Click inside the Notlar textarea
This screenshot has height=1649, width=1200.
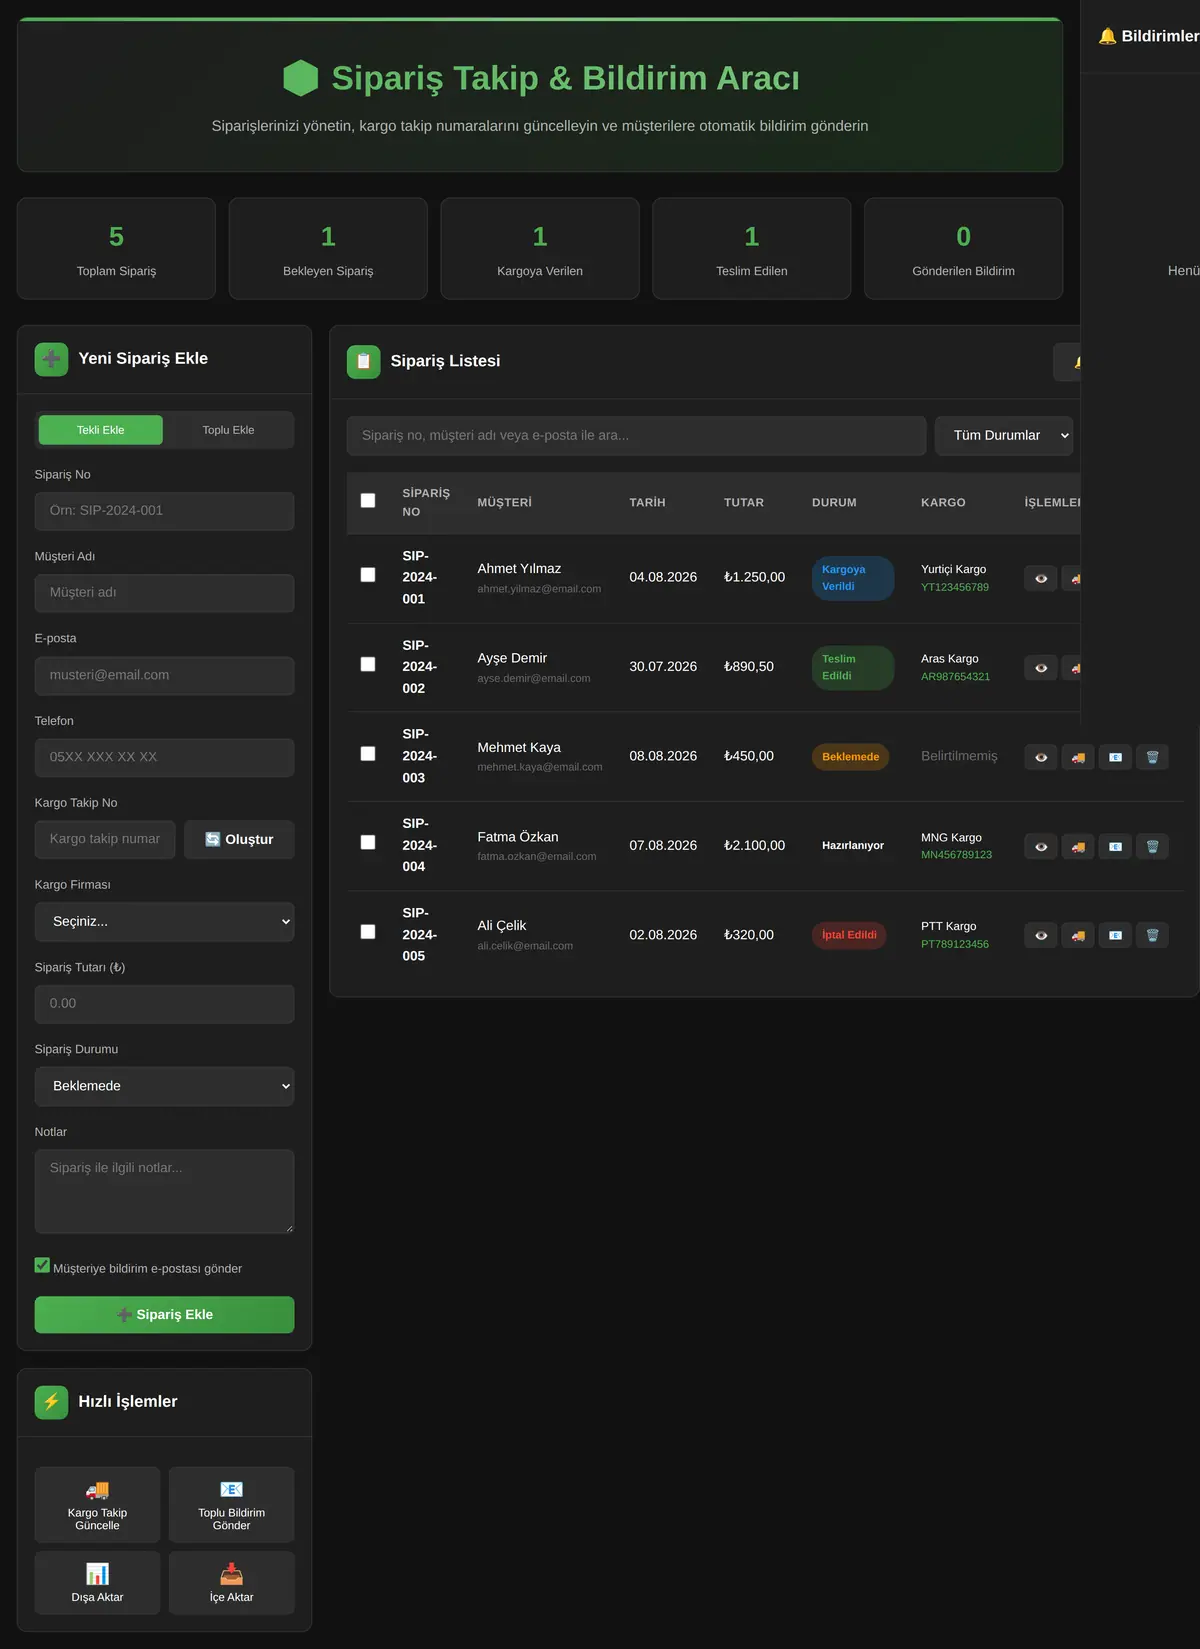164,1191
